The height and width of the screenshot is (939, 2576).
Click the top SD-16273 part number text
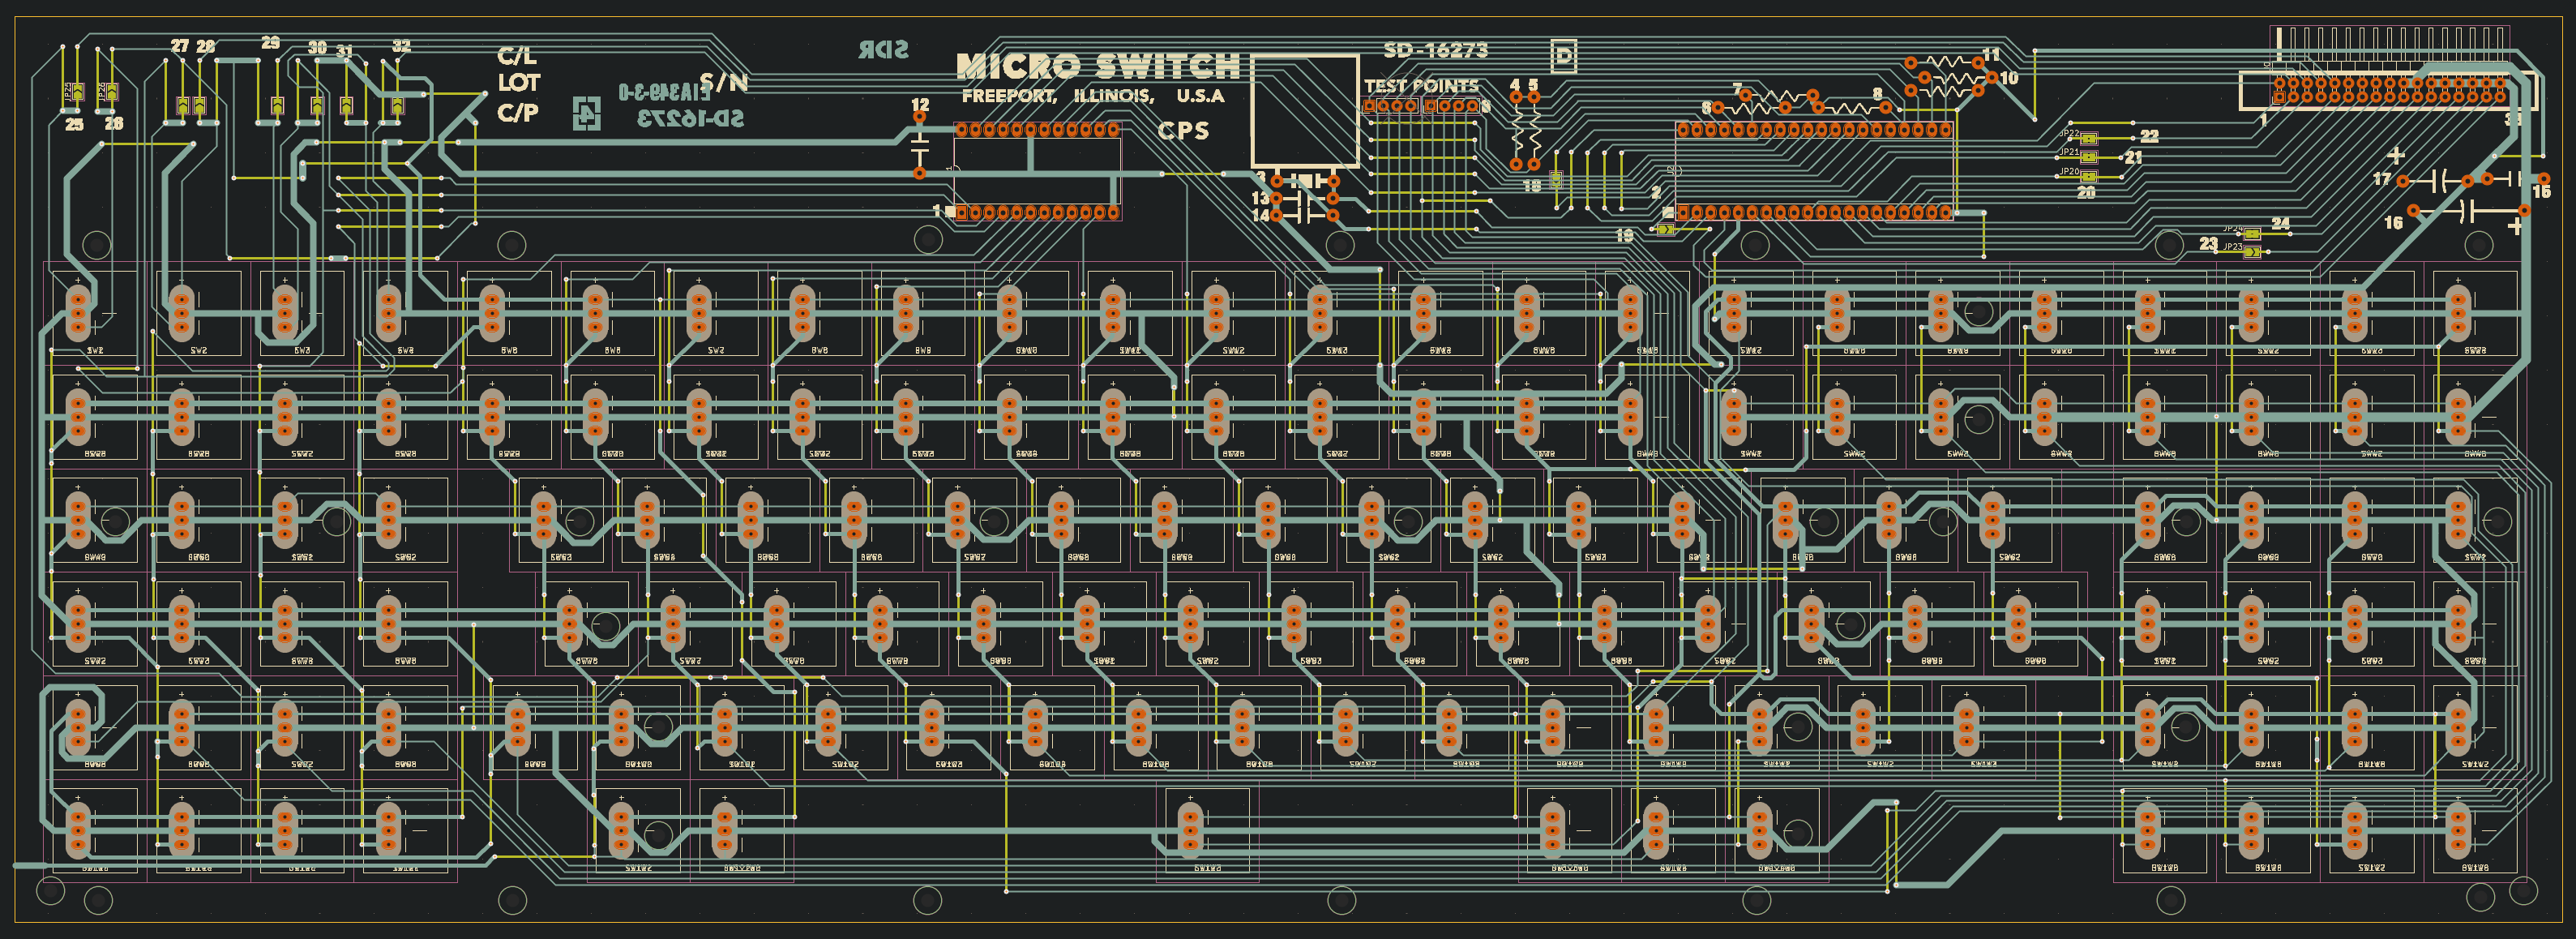[1435, 50]
